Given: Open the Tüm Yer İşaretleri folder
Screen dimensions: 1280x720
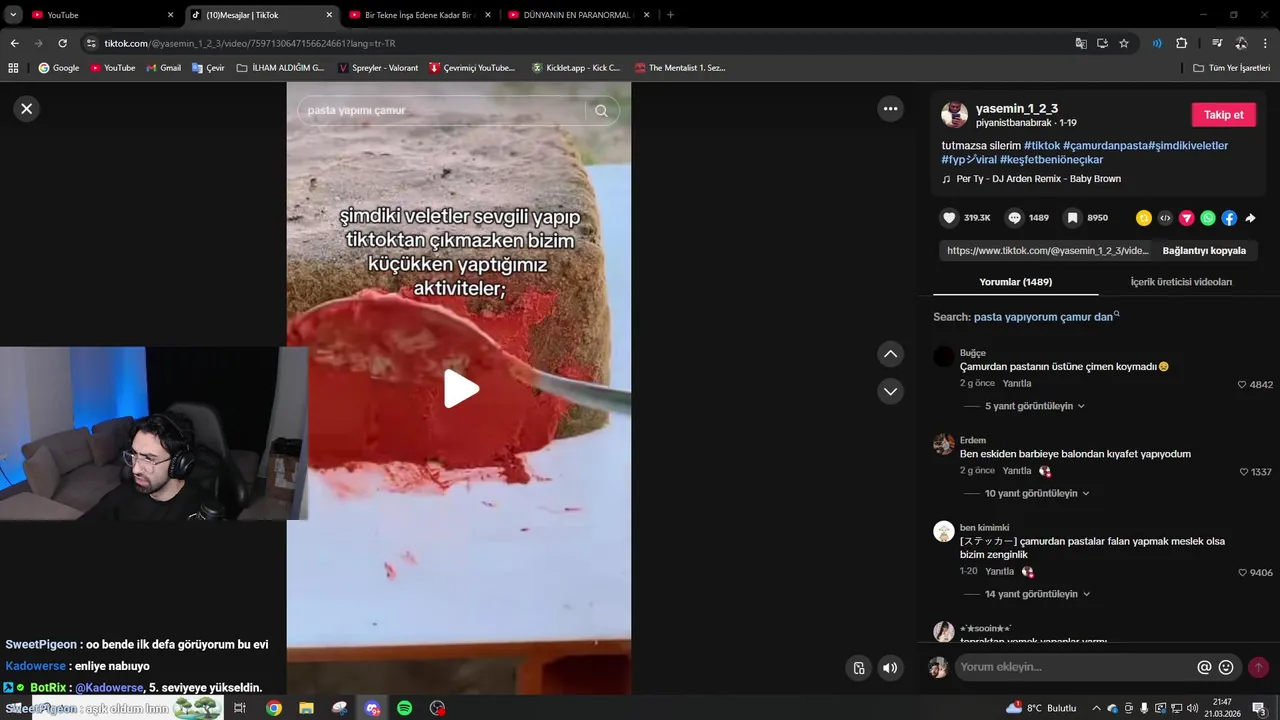Looking at the screenshot, I should pos(1231,68).
